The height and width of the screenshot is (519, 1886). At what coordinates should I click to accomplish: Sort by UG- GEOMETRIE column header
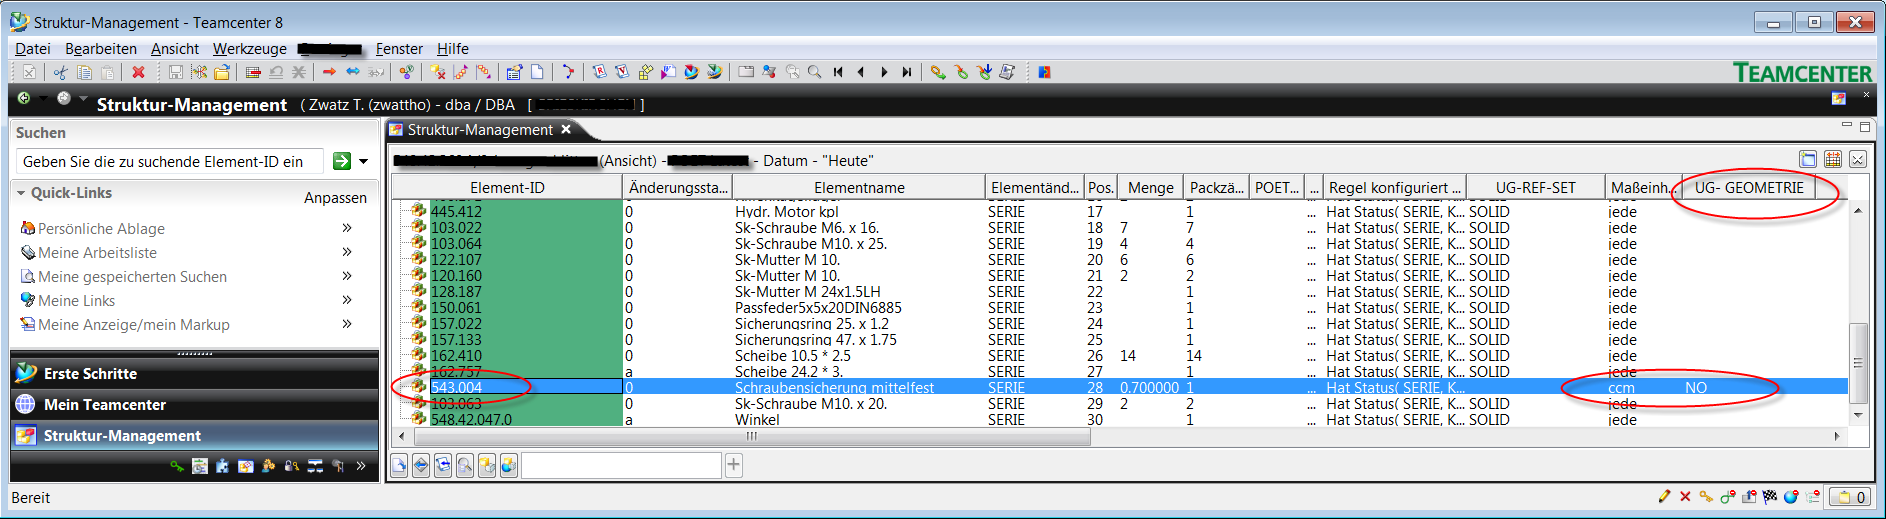coord(1749,187)
